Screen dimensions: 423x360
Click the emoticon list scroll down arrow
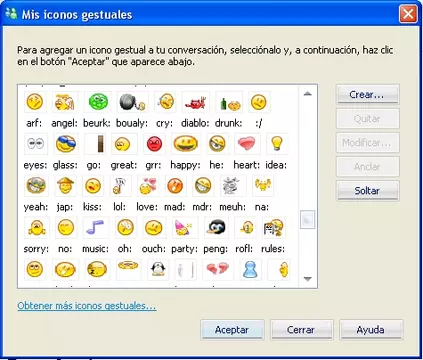pos(307,279)
